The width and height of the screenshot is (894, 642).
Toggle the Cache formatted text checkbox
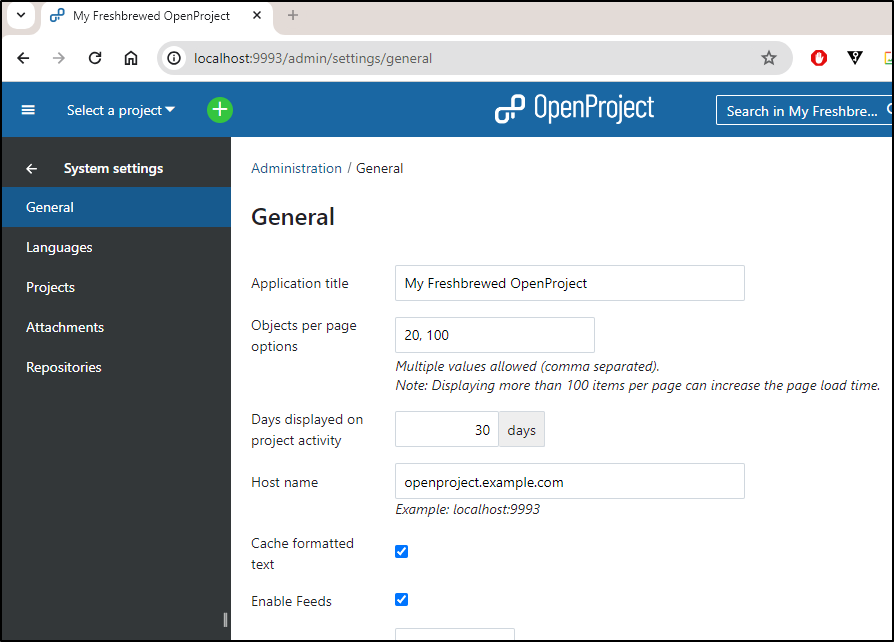401,551
